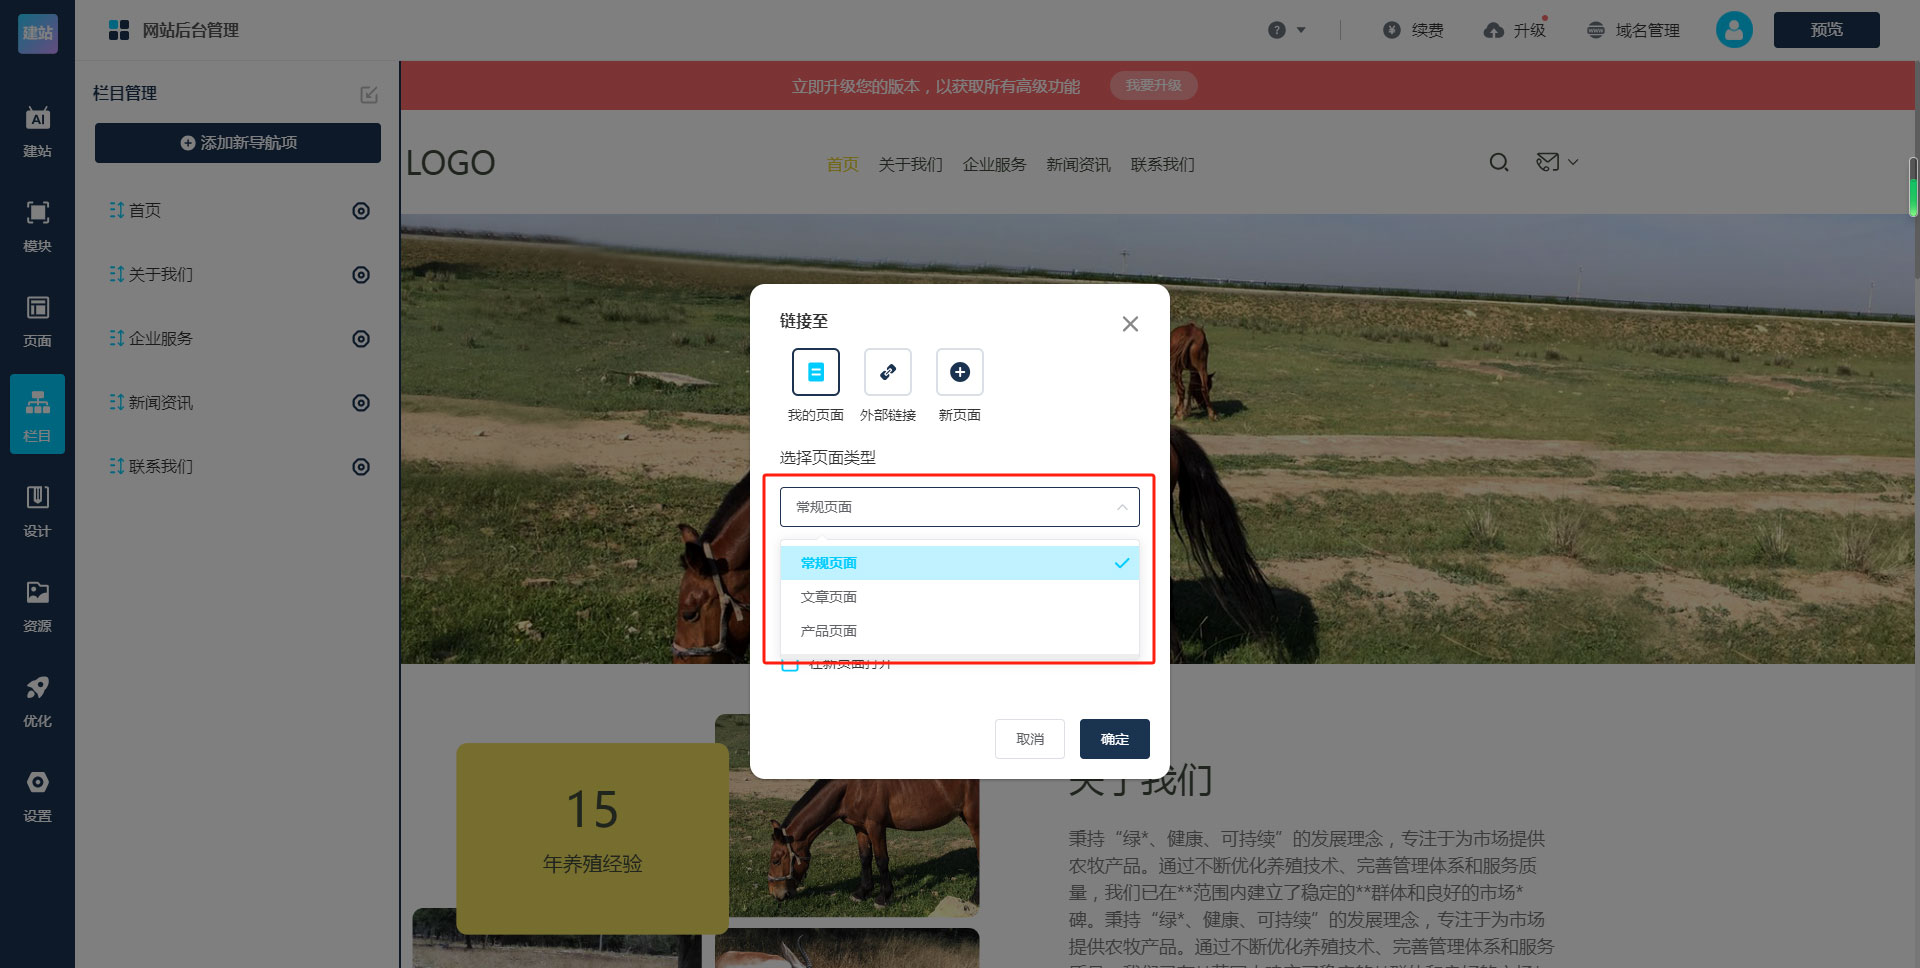Click the 取消 cancel button

(x=1030, y=739)
